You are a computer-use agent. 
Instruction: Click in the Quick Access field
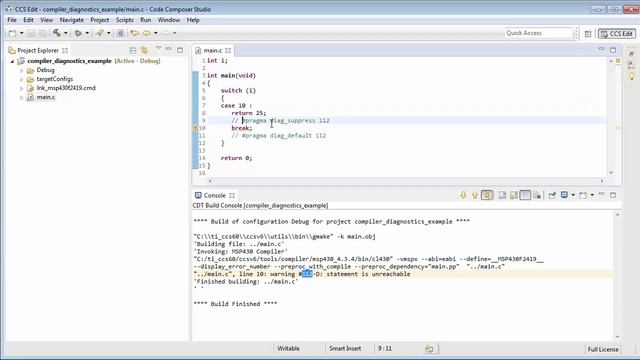(x=539, y=33)
